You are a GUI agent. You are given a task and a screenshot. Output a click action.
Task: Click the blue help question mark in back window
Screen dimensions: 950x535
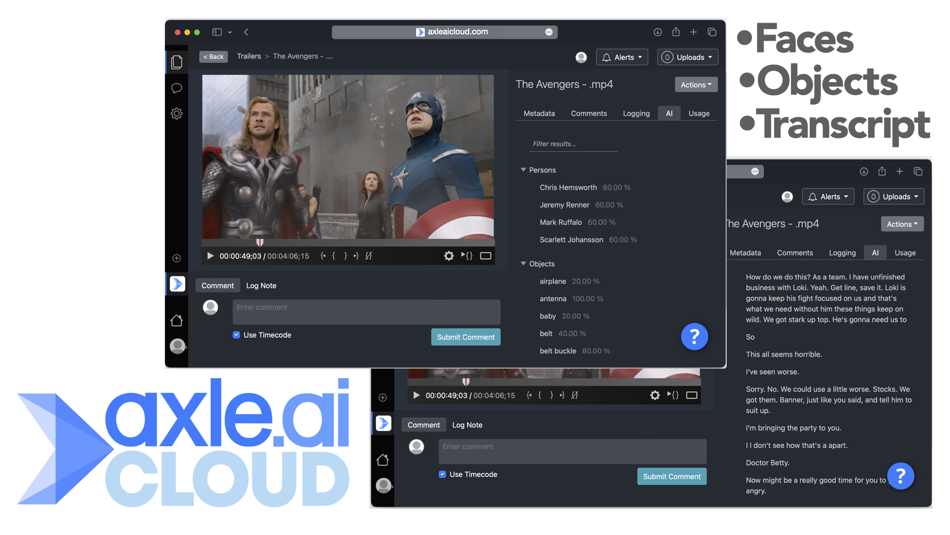(900, 476)
